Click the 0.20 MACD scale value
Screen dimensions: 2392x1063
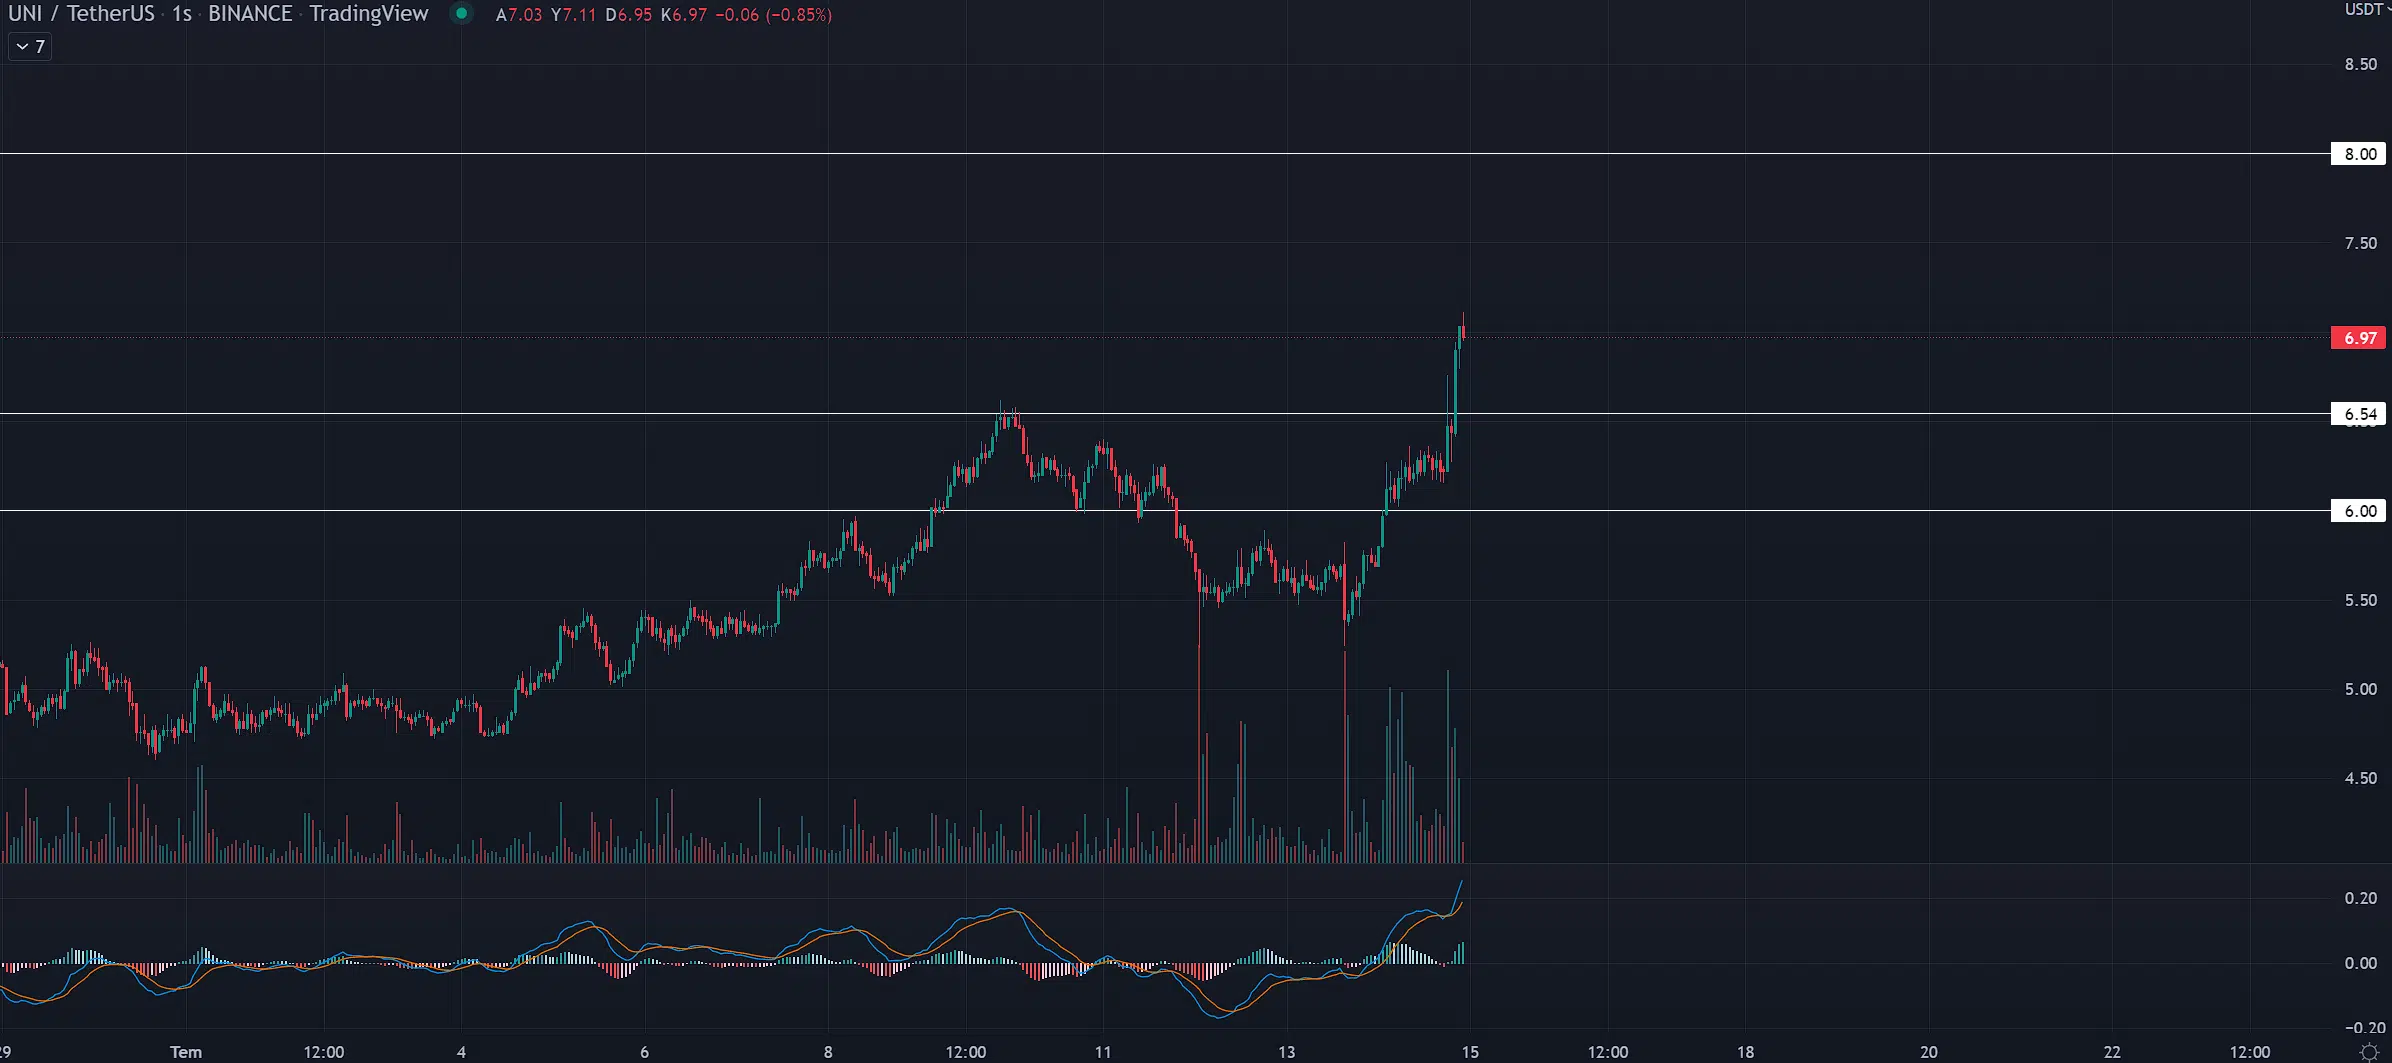[x=2360, y=898]
